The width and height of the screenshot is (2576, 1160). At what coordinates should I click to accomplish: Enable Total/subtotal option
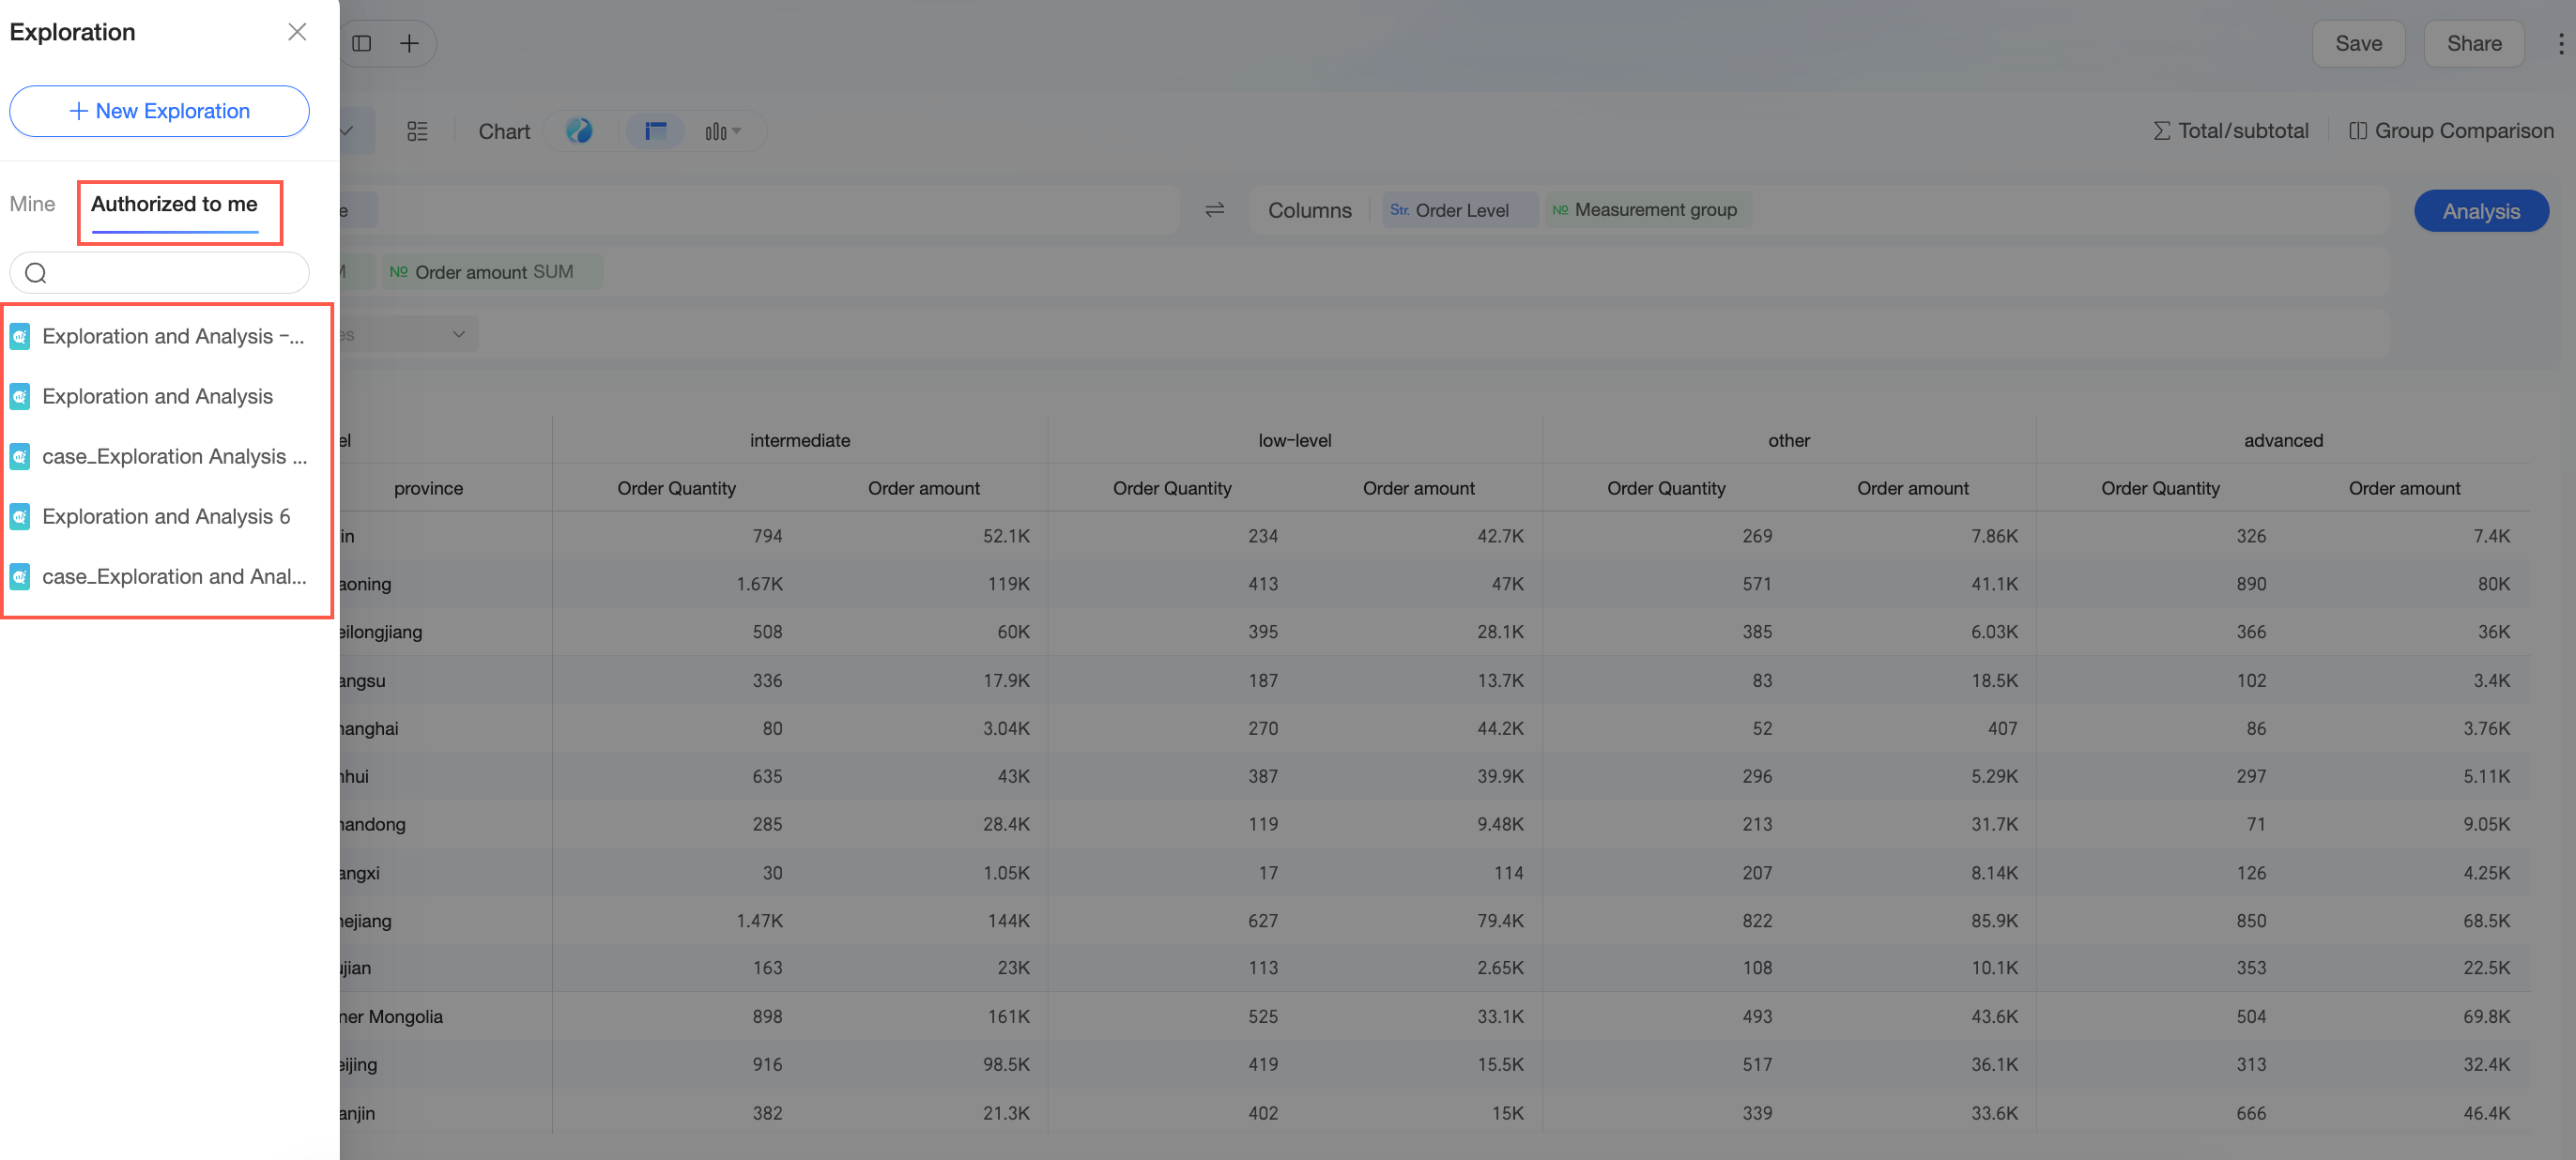click(2230, 131)
